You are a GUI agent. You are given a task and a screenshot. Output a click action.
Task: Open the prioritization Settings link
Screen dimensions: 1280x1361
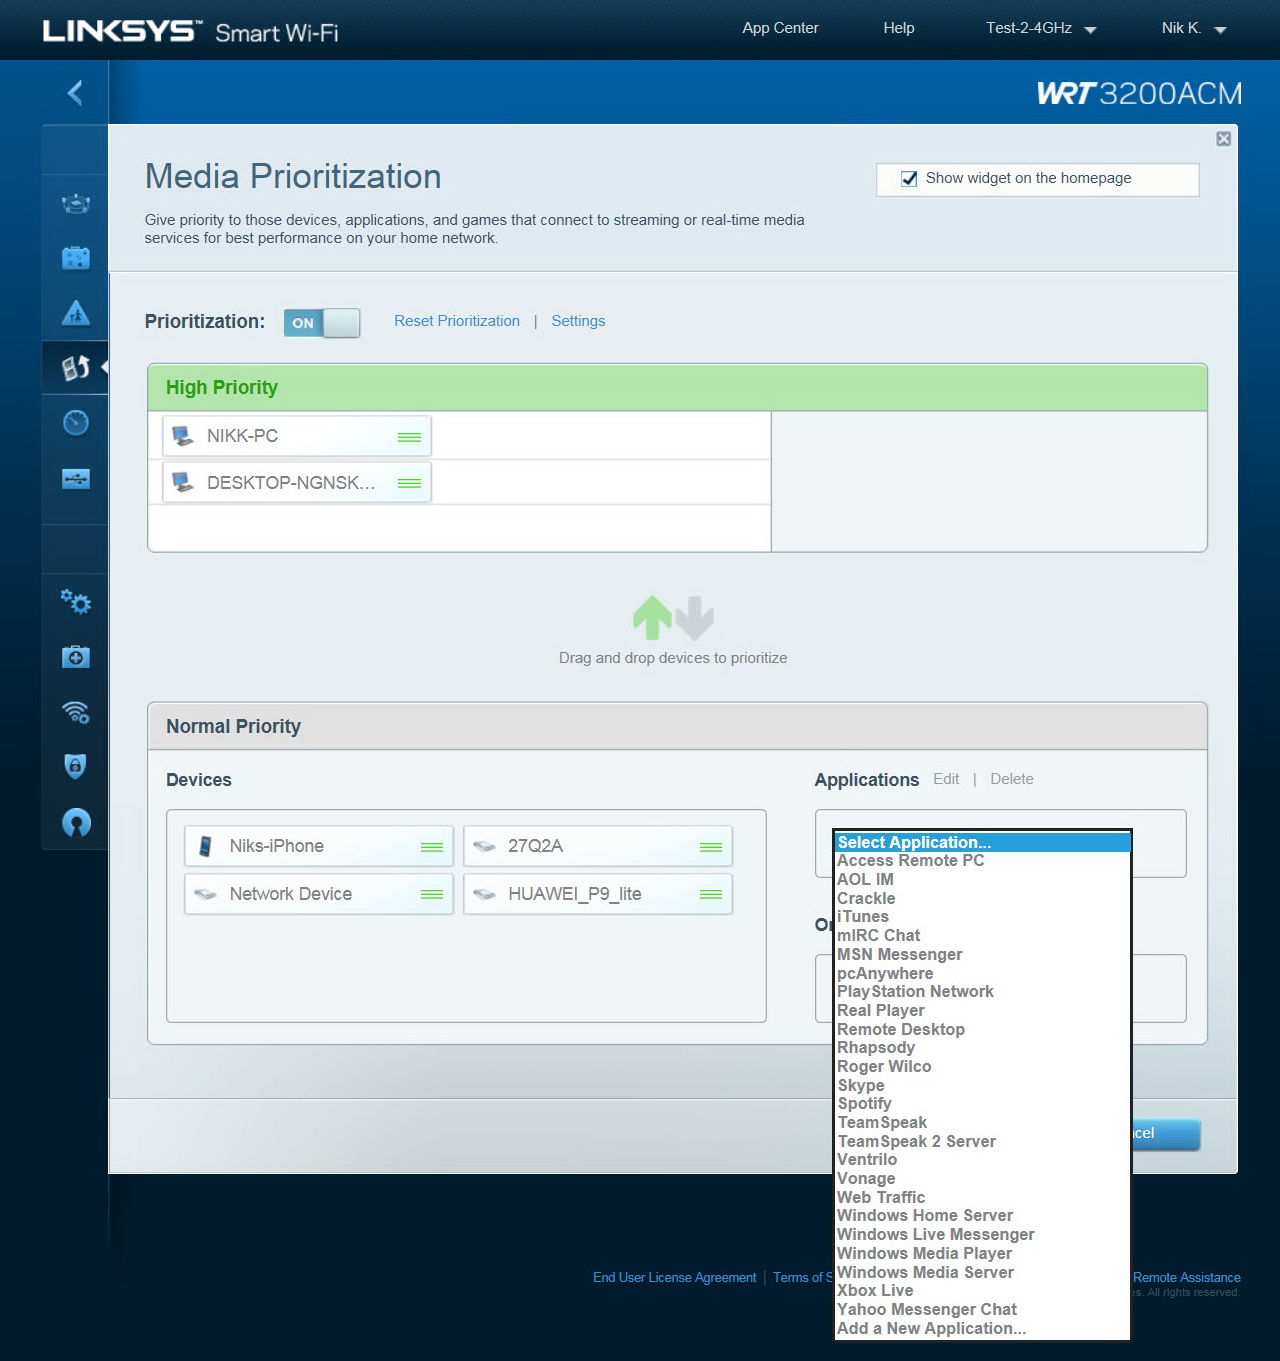point(578,321)
